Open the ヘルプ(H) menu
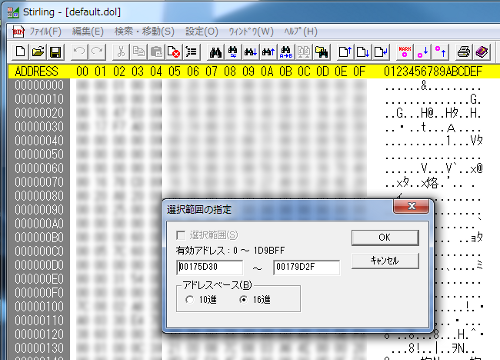This screenshot has width=500, height=360. click(301, 32)
